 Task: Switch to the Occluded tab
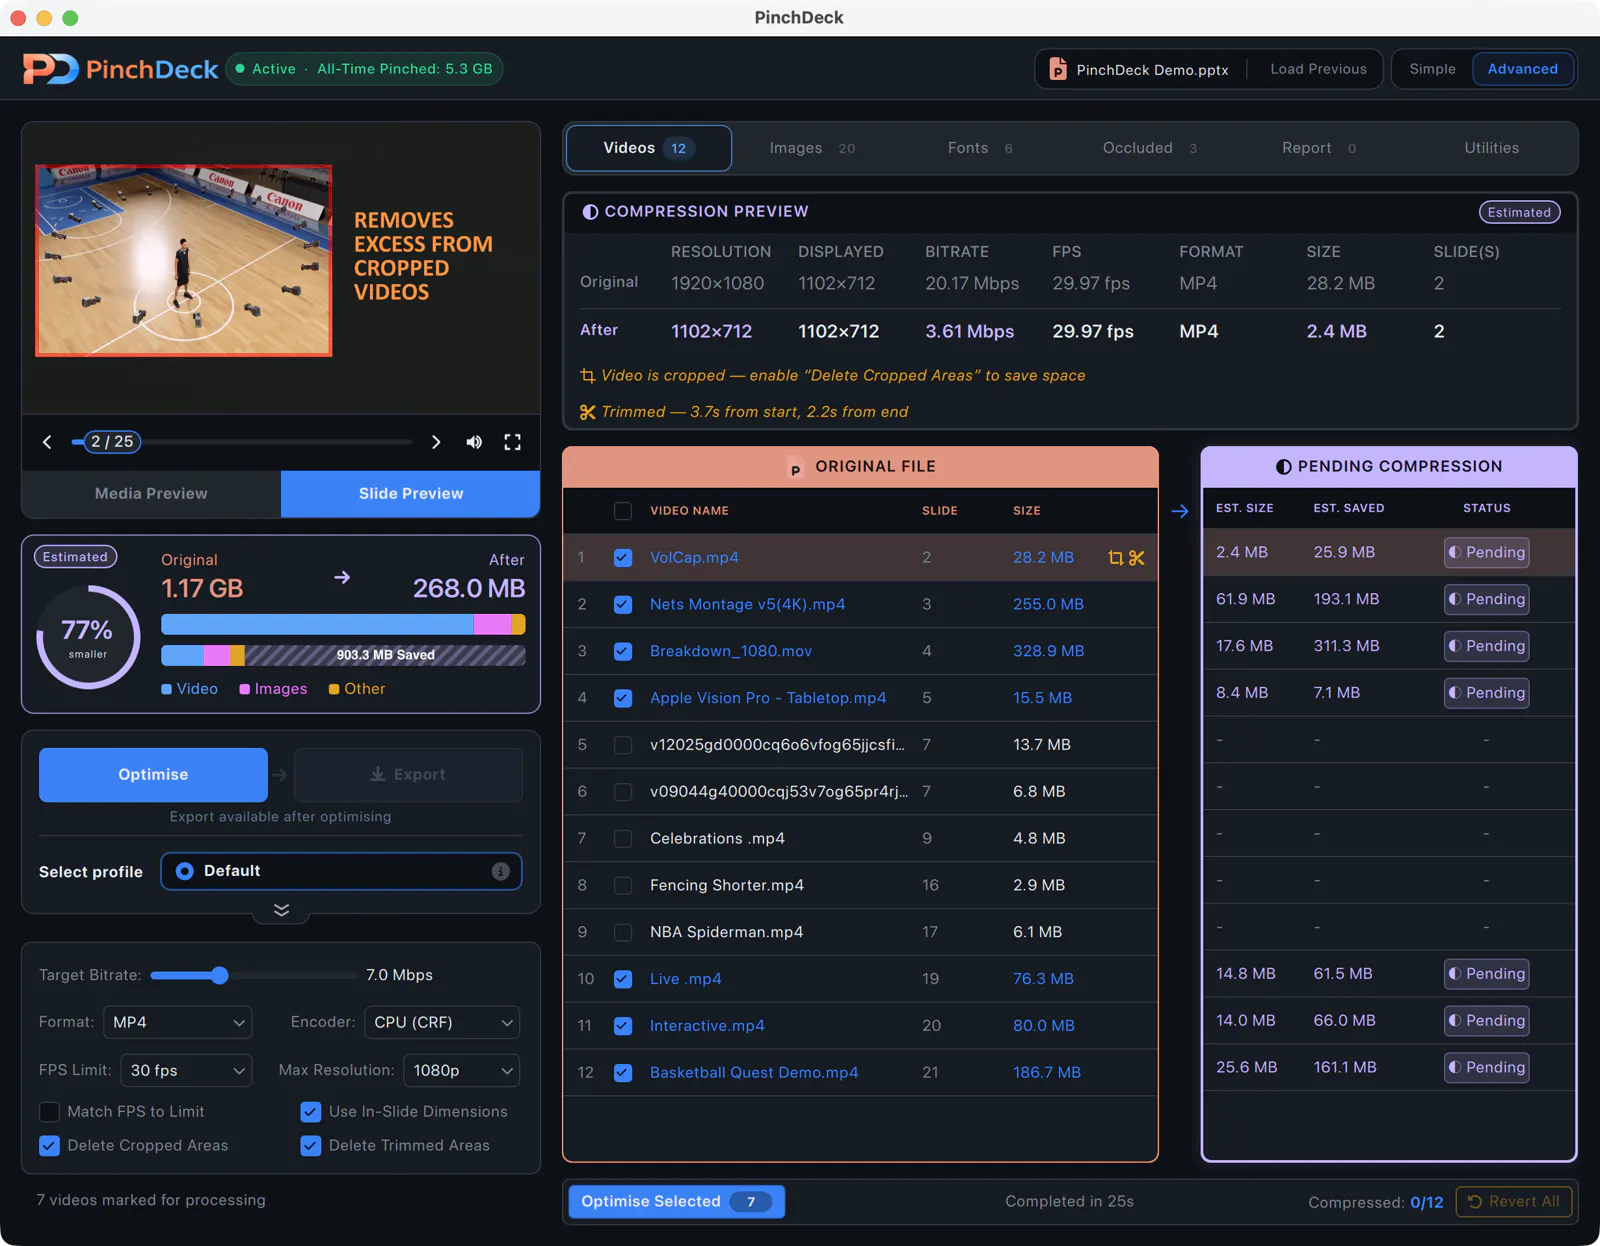pos(1149,148)
